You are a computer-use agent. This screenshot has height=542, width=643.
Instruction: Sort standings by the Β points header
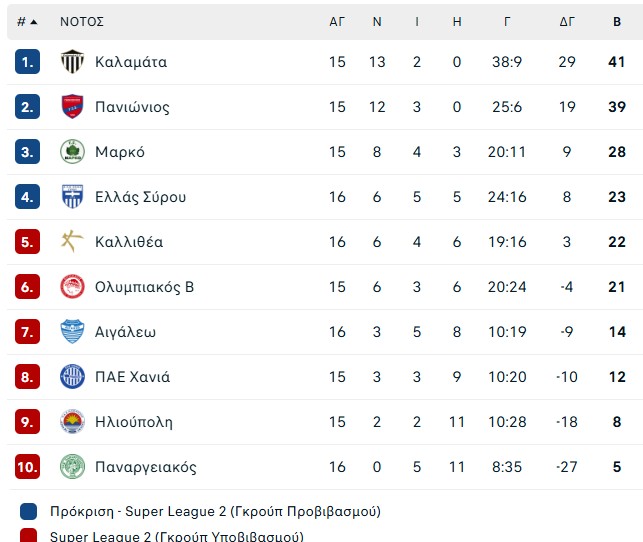coord(617,21)
